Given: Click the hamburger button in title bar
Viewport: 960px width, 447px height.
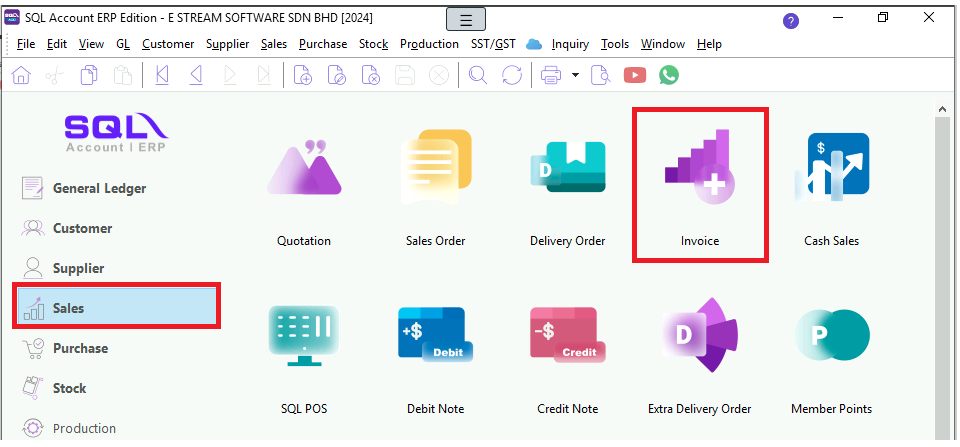Looking at the screenshot, I should pos(465,19).
